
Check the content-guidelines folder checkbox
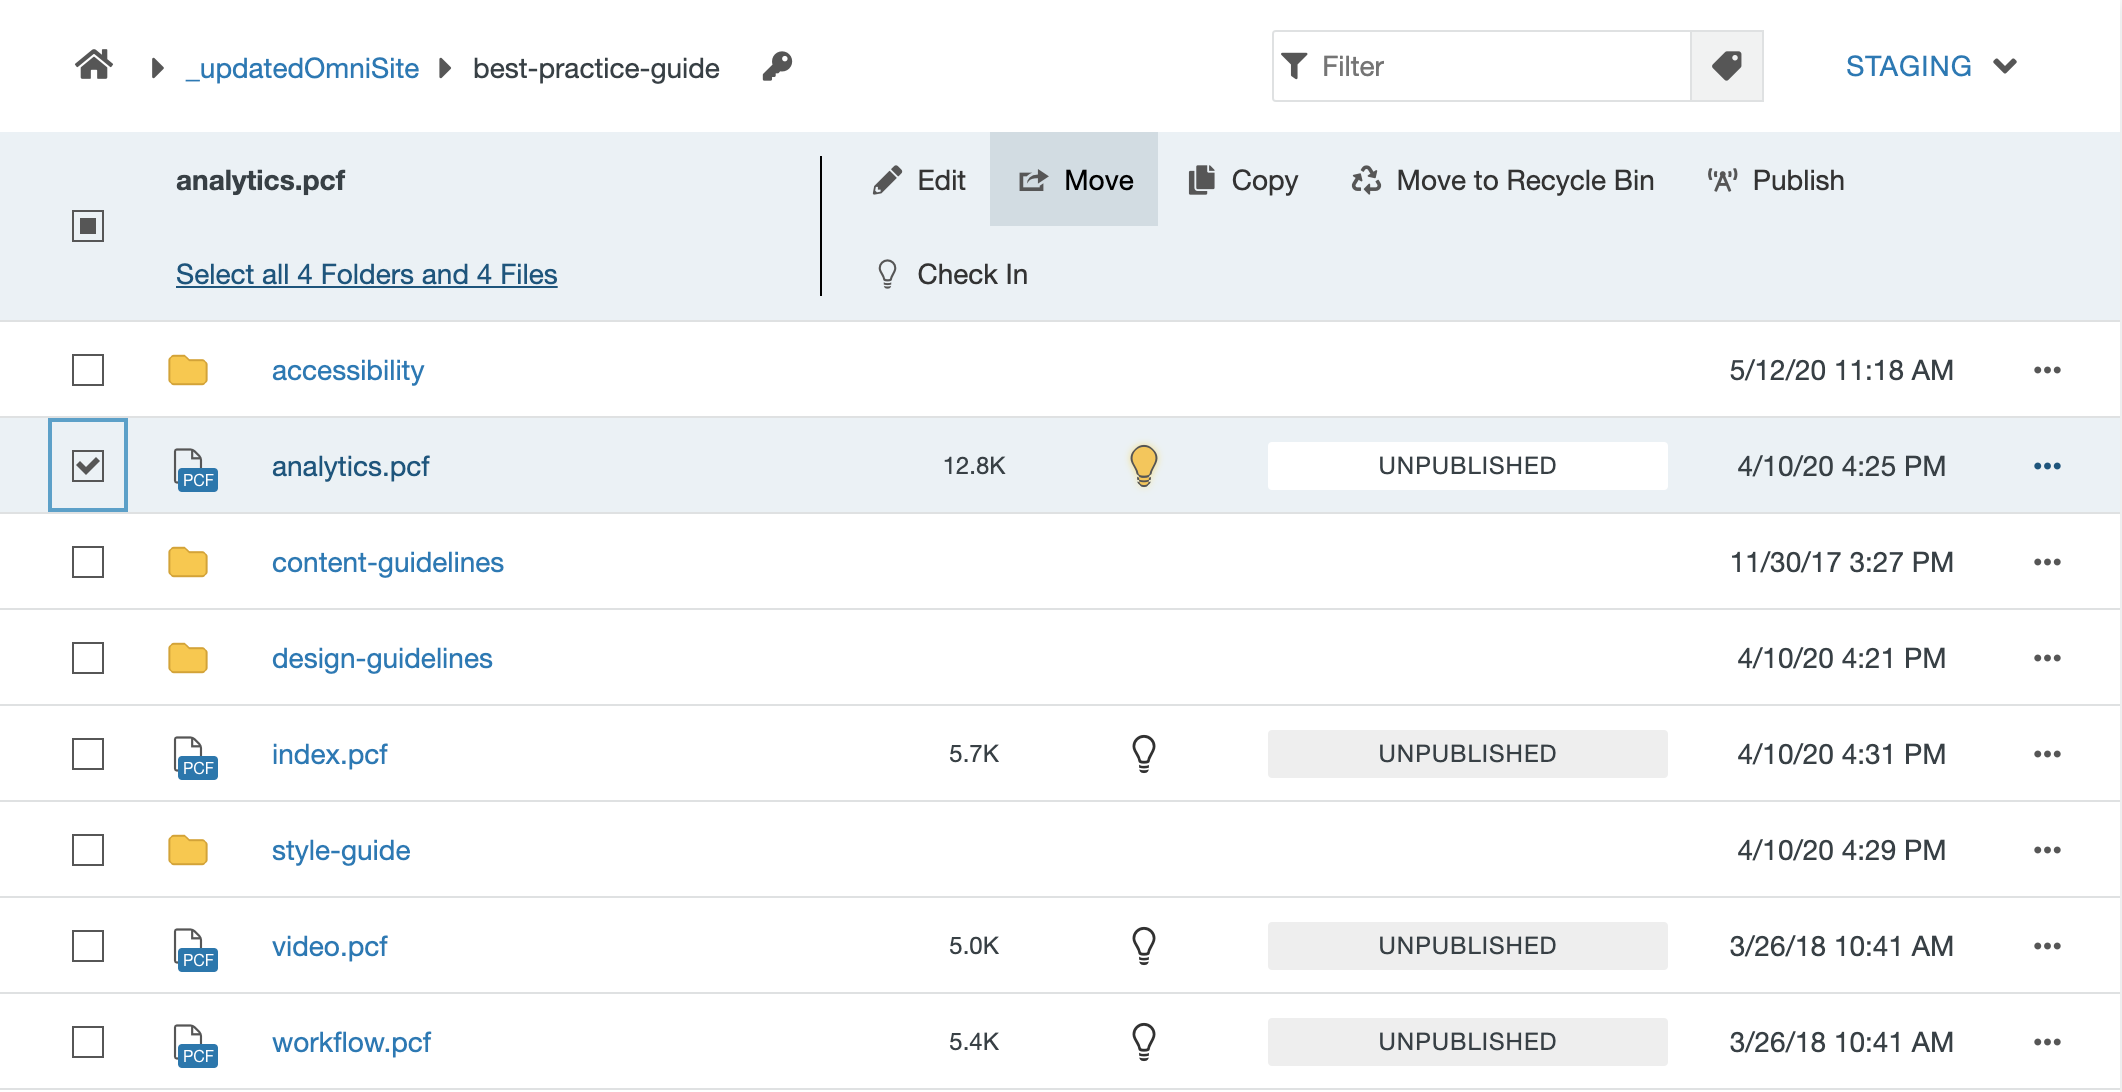[88, 562]
